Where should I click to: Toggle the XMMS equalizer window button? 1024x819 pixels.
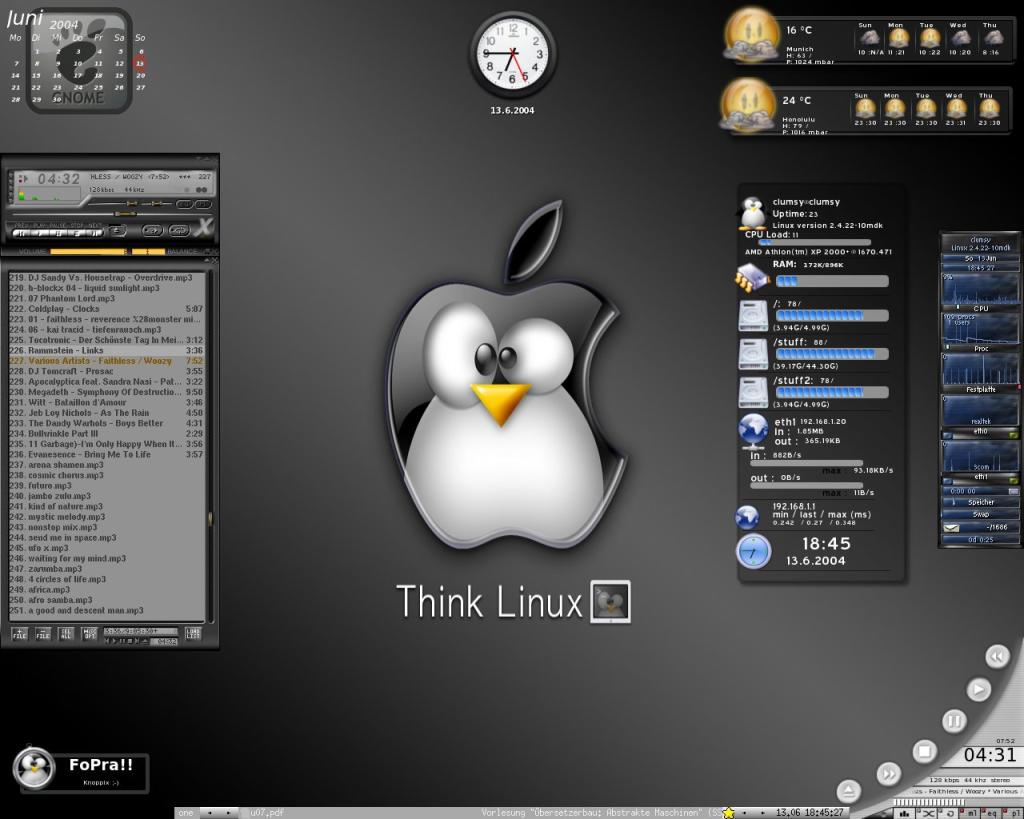pyautogui.click(x=185, y=204)
